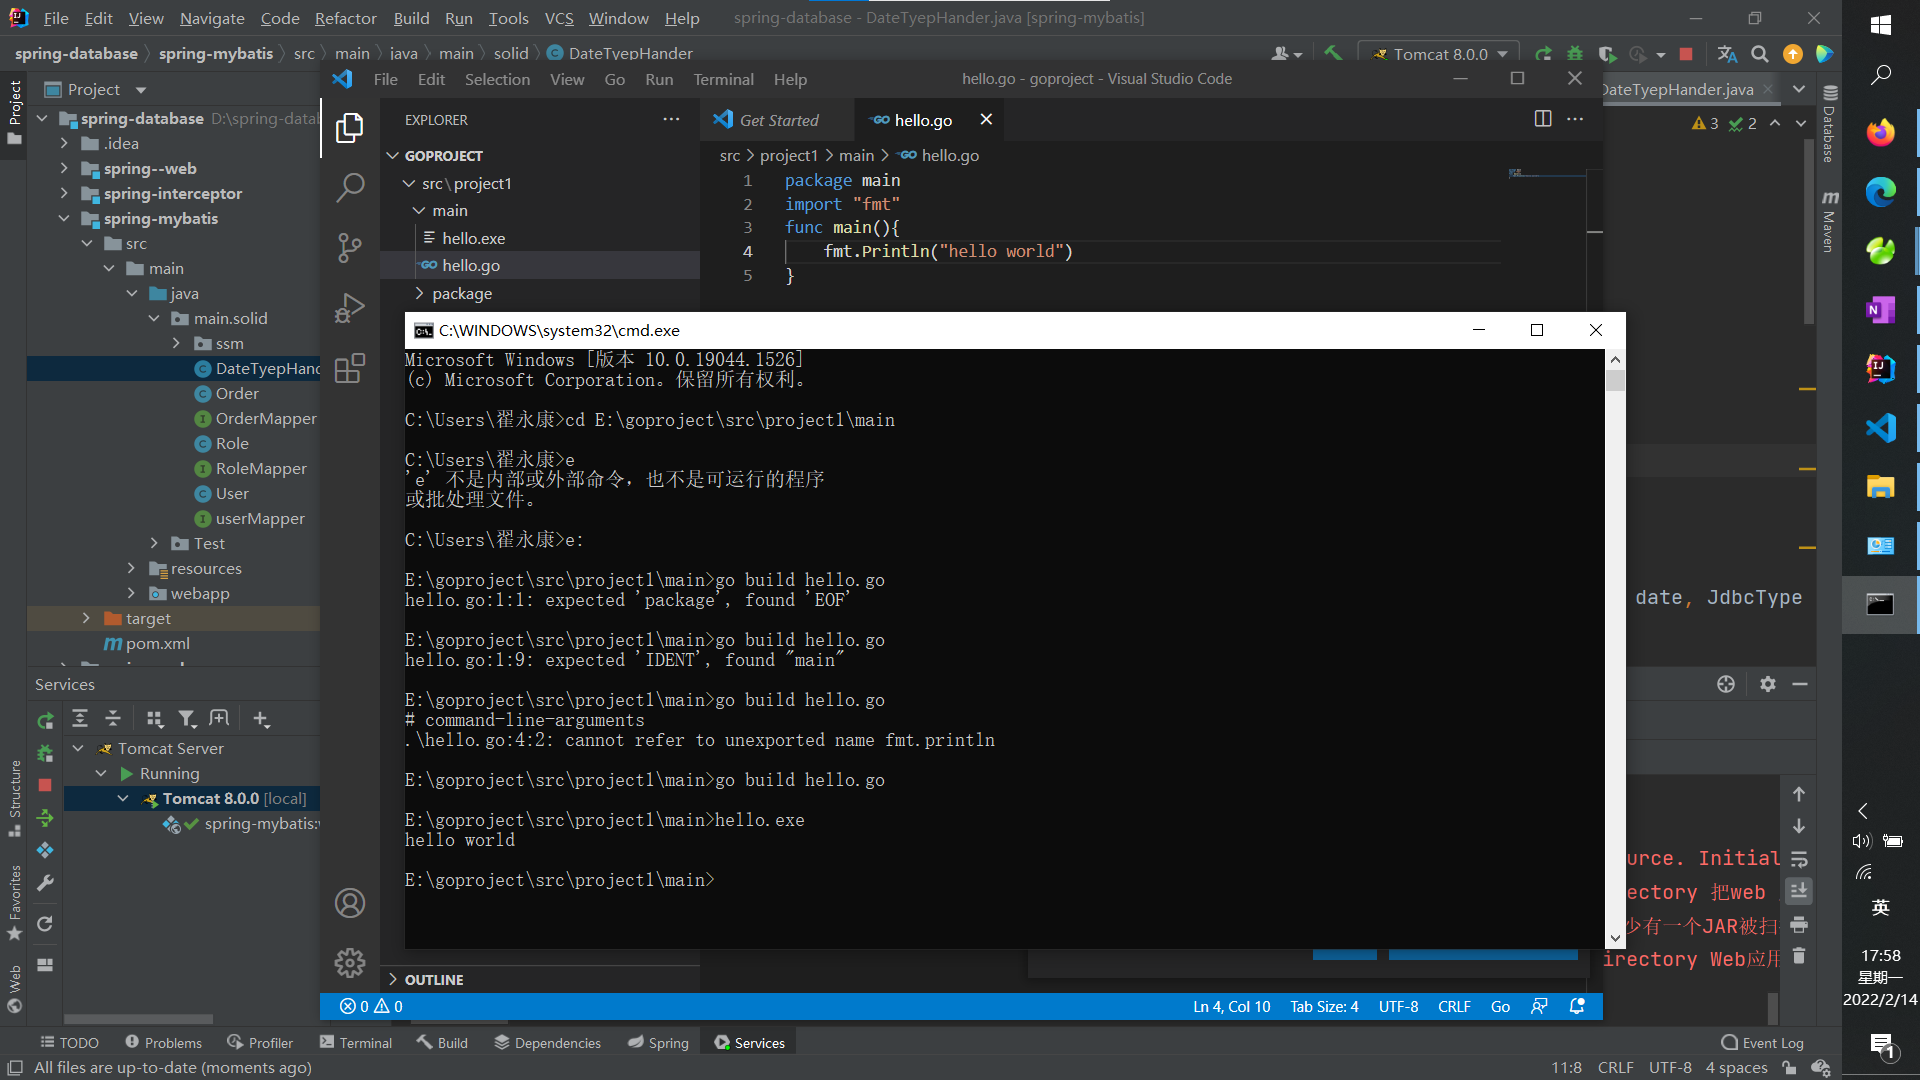1920x1080 pixels.
Task: Click the cmd window vertical scrollbar
Action: 1615,650
